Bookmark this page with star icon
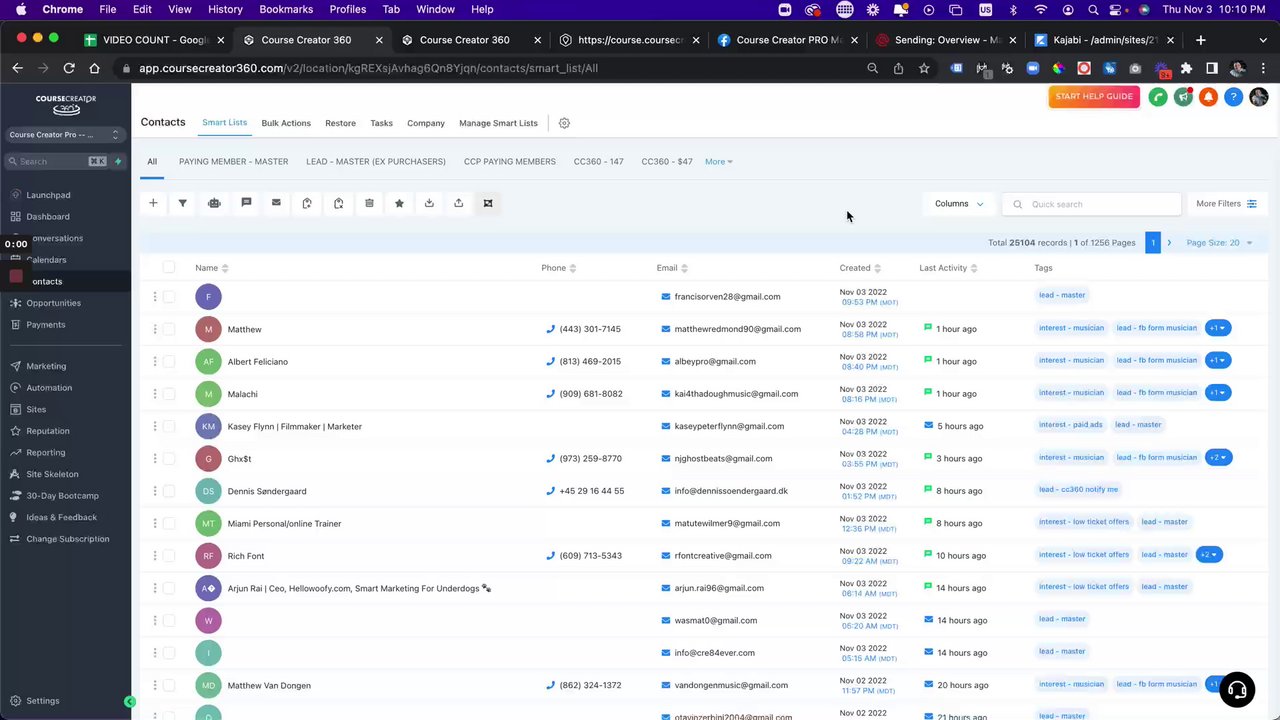This screenshot has height=720, width=1280. 924,68
